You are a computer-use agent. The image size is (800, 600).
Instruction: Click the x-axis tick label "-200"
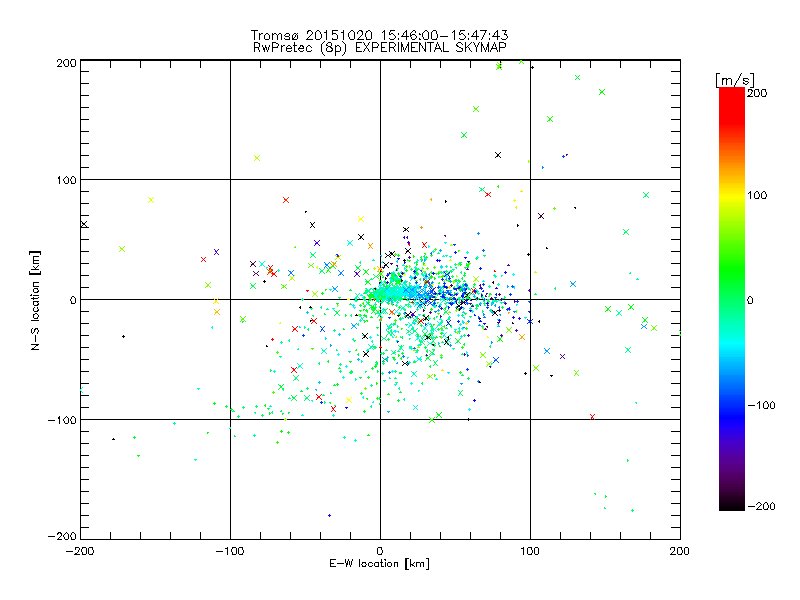click(x=80, y=551)
